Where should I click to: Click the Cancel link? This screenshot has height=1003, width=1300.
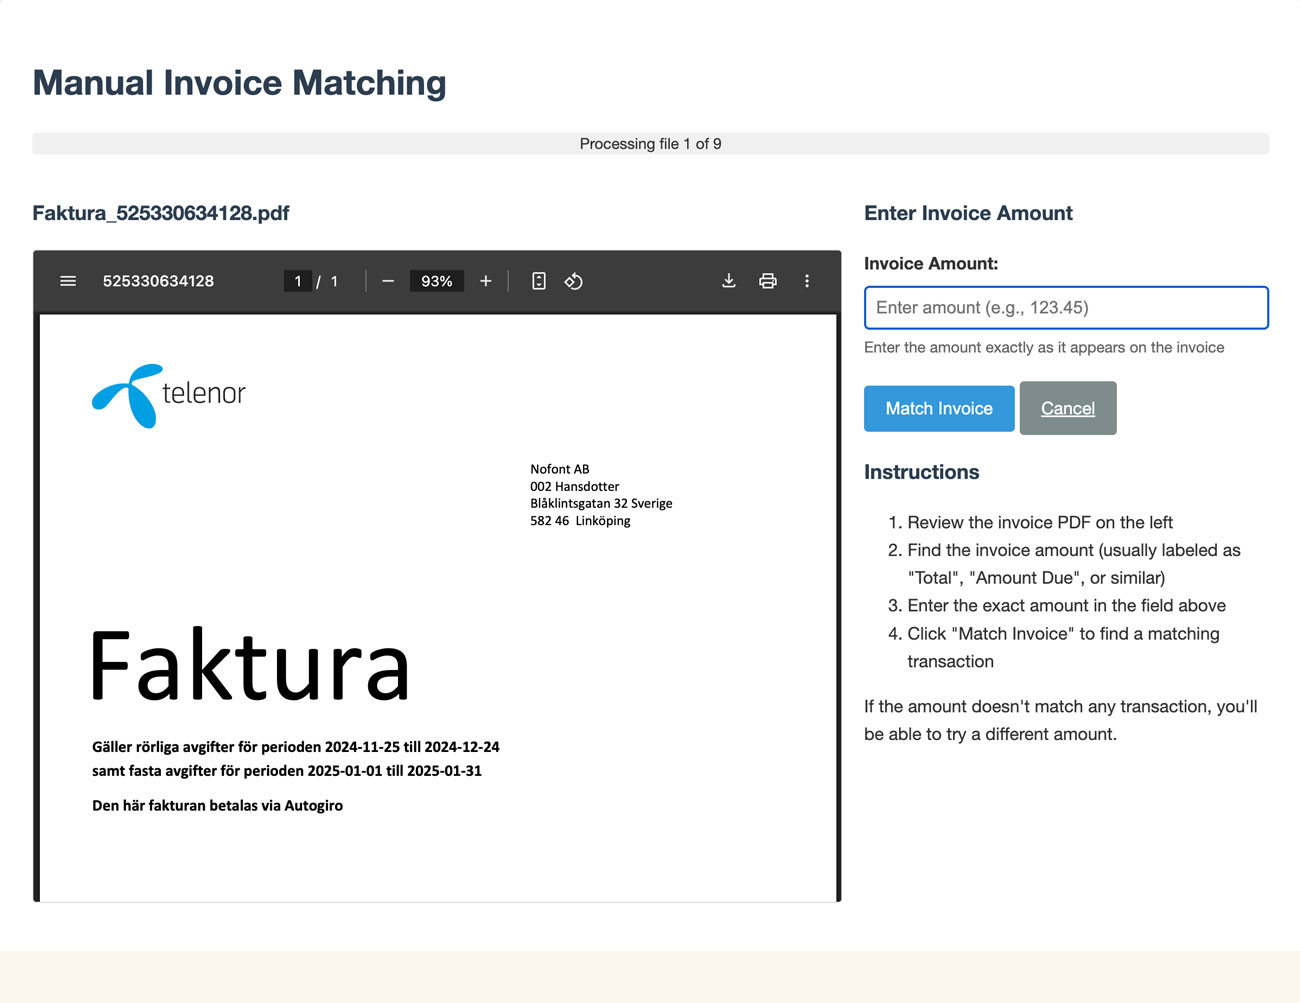1067,408
